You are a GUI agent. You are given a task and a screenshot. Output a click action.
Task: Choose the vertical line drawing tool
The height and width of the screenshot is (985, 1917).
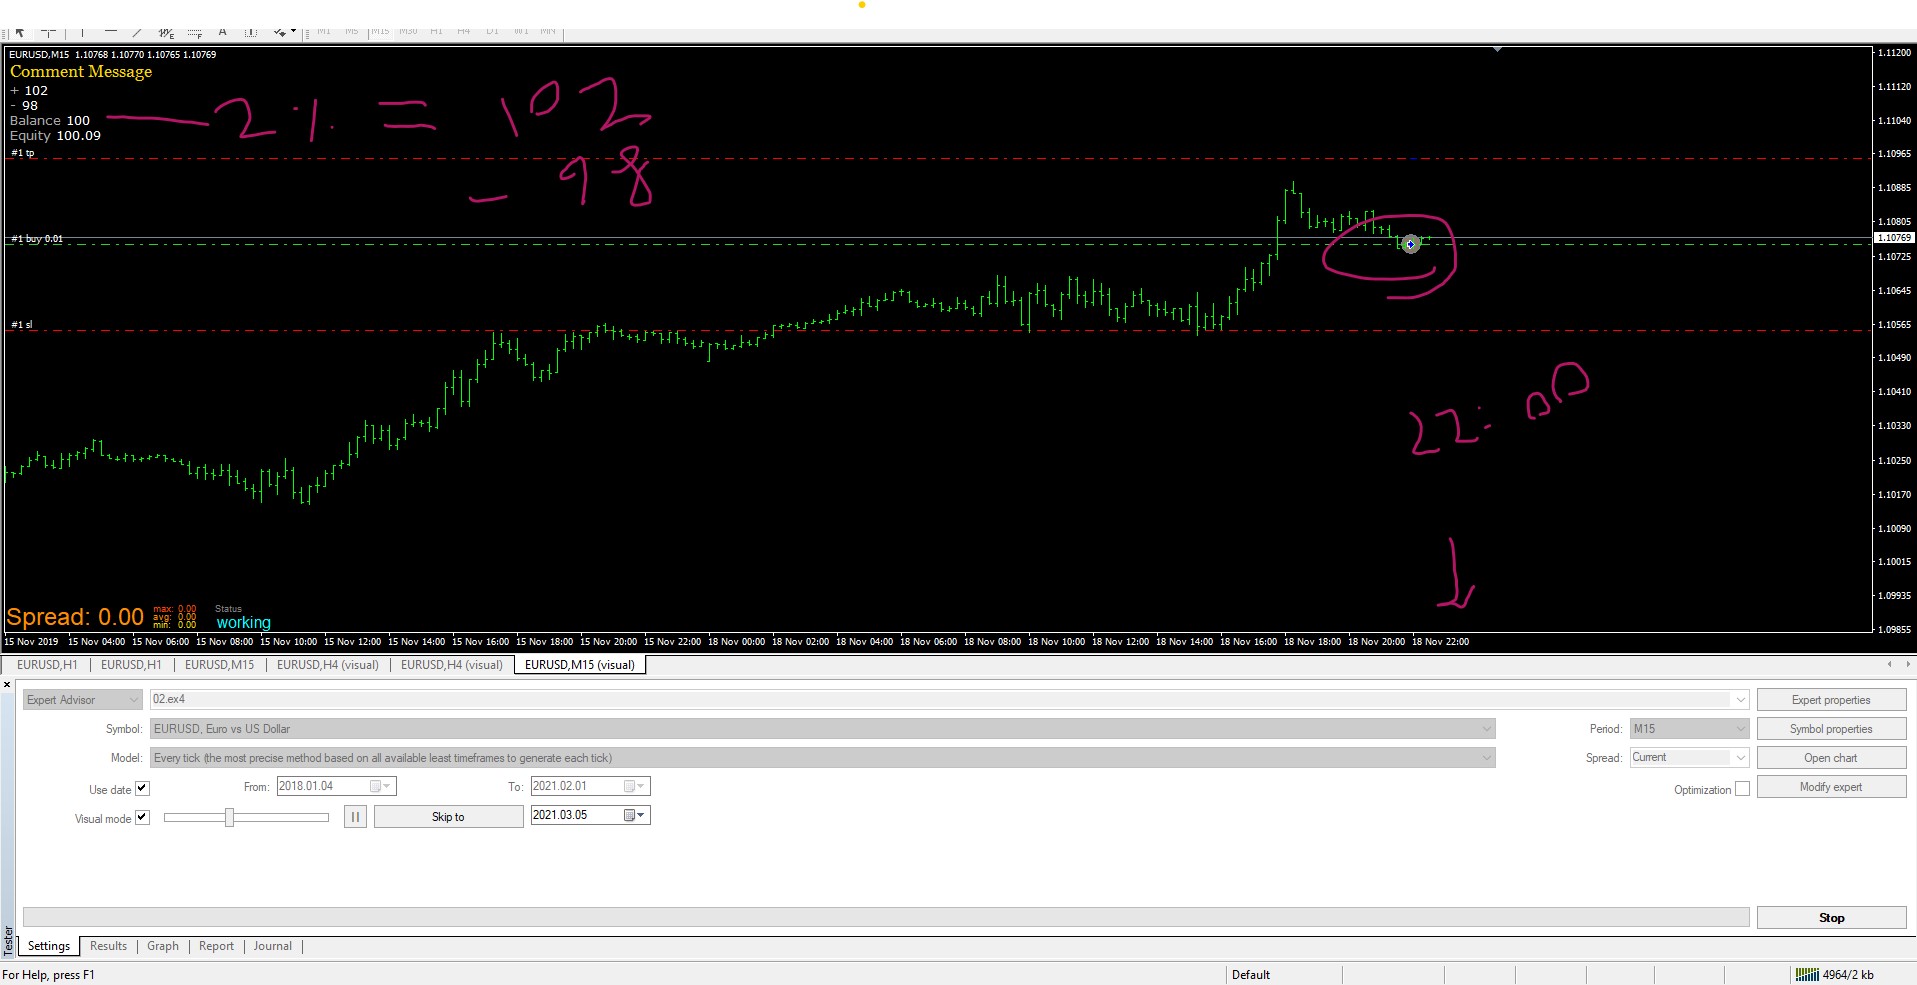[x=83, y=33]
